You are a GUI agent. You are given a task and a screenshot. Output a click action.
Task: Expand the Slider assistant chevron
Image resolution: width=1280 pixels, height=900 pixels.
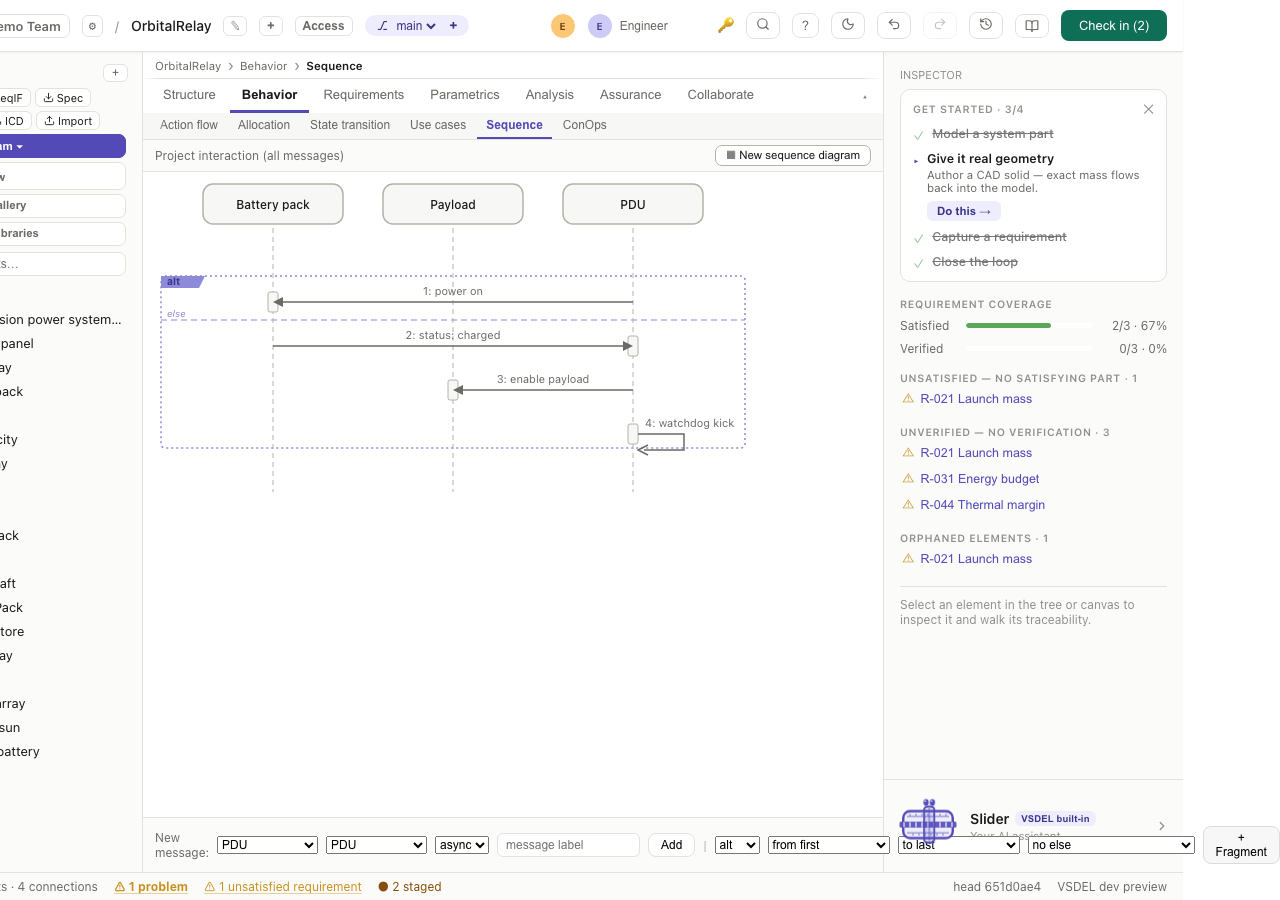click(1162, 826)
